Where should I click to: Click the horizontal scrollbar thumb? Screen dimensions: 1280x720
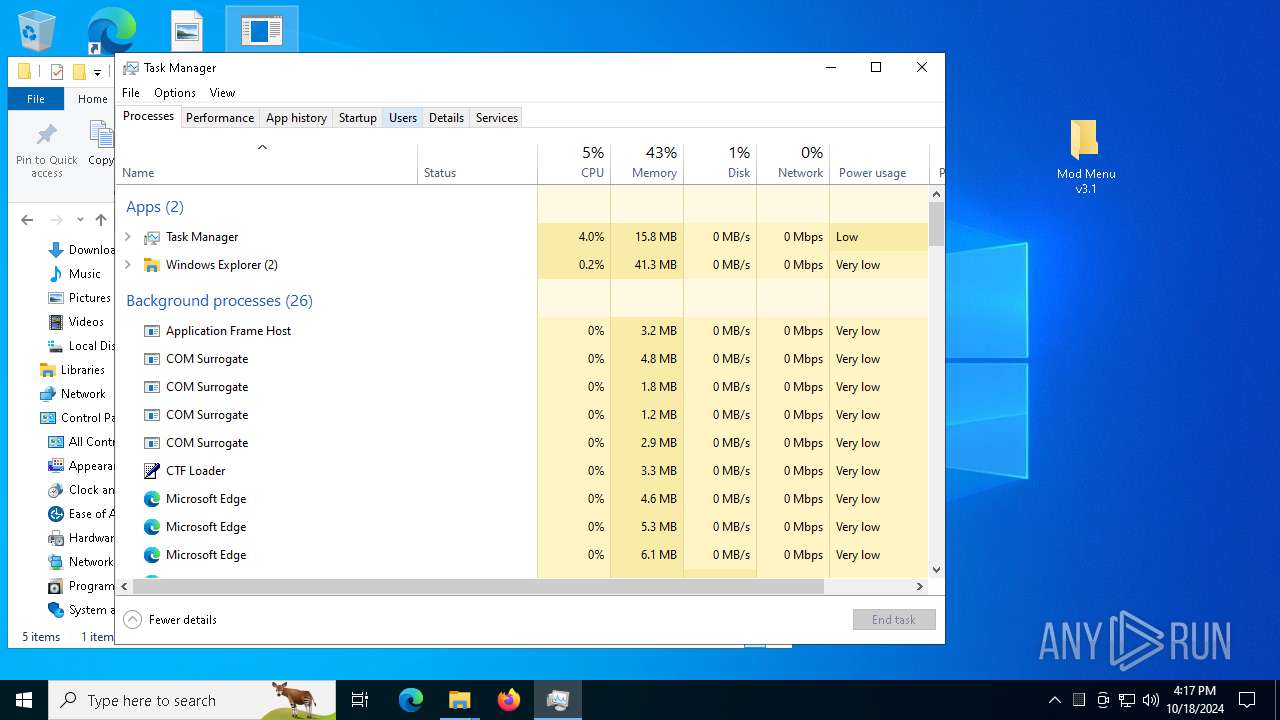[x=478, y=587]
